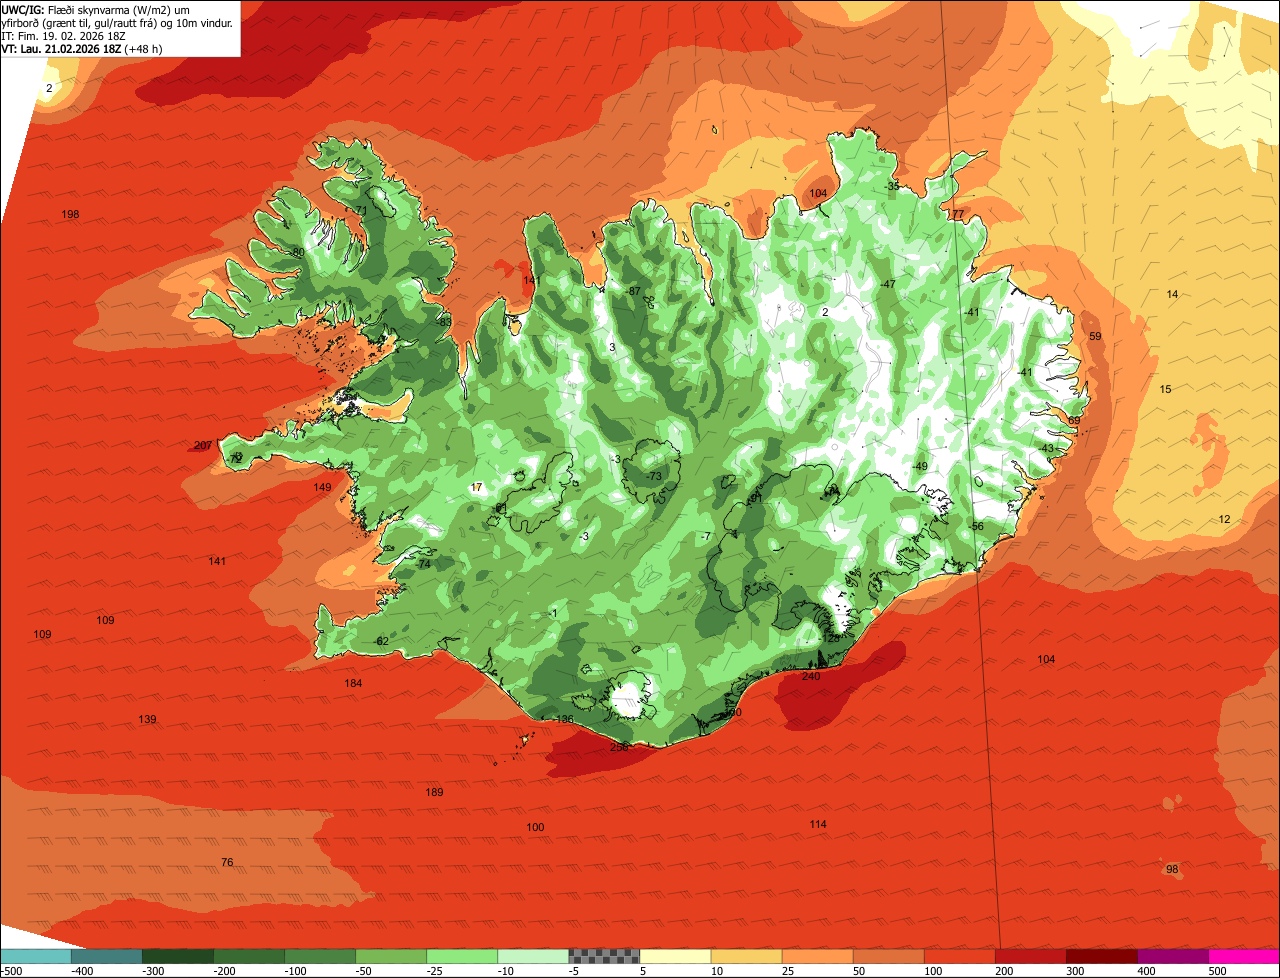Click the initial time 'IT: Fim. 19. 02. 2026 18Z'

point(64,35)
